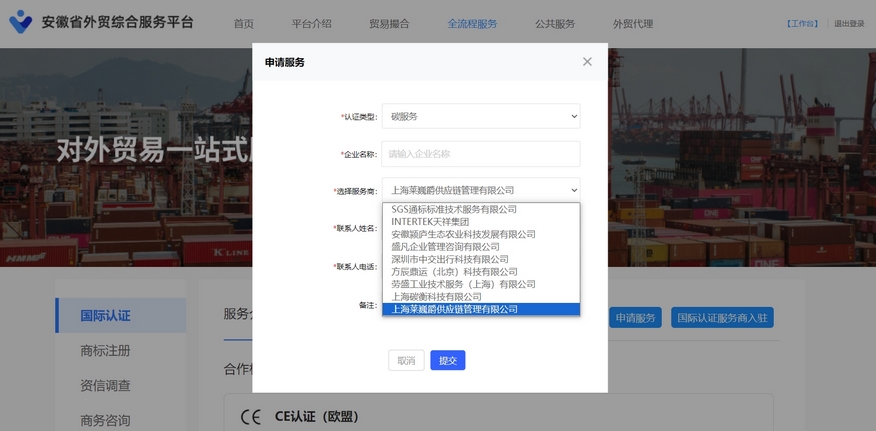Focus the 企业名称 input field
This screenshot has width=876, height=431.
point(481,154)
